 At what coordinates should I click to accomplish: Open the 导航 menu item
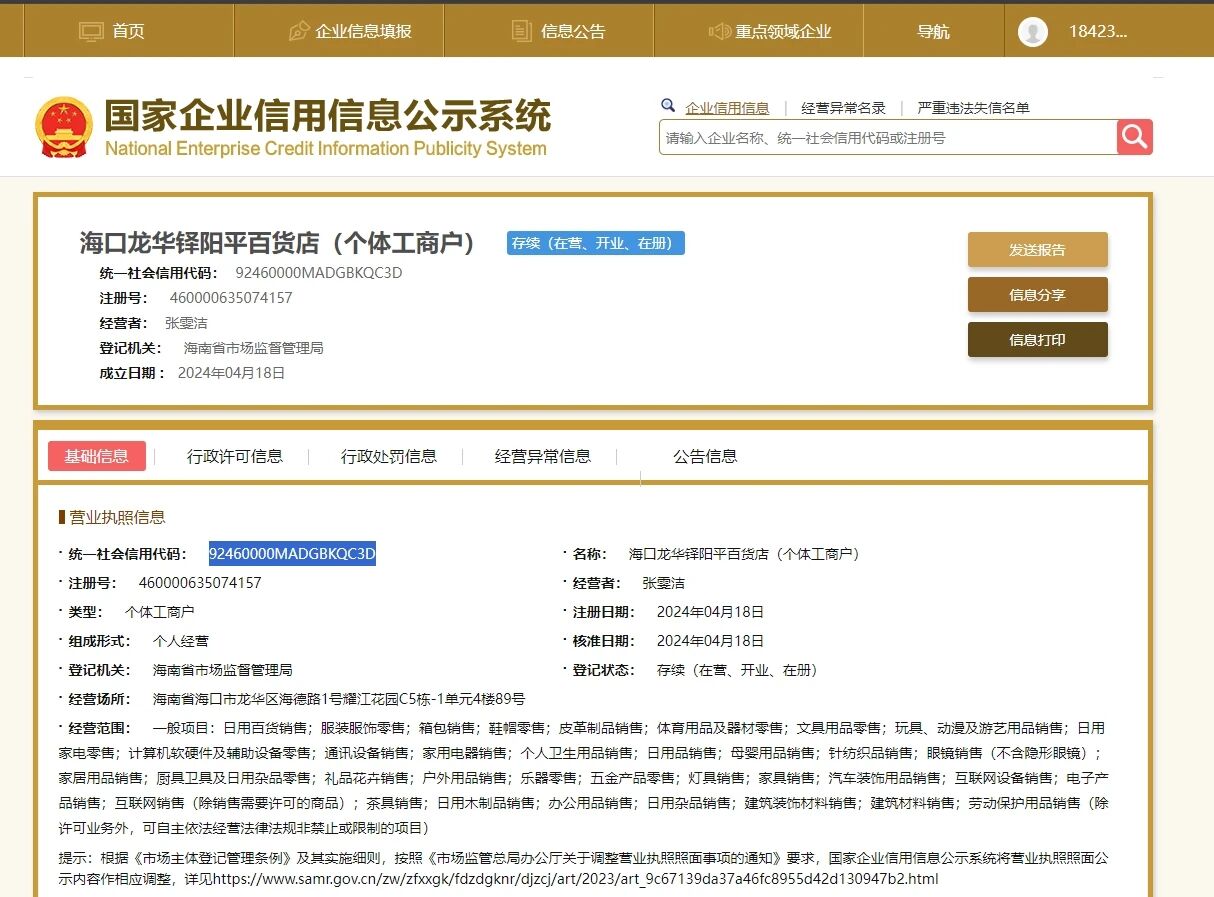coord(933,31)
